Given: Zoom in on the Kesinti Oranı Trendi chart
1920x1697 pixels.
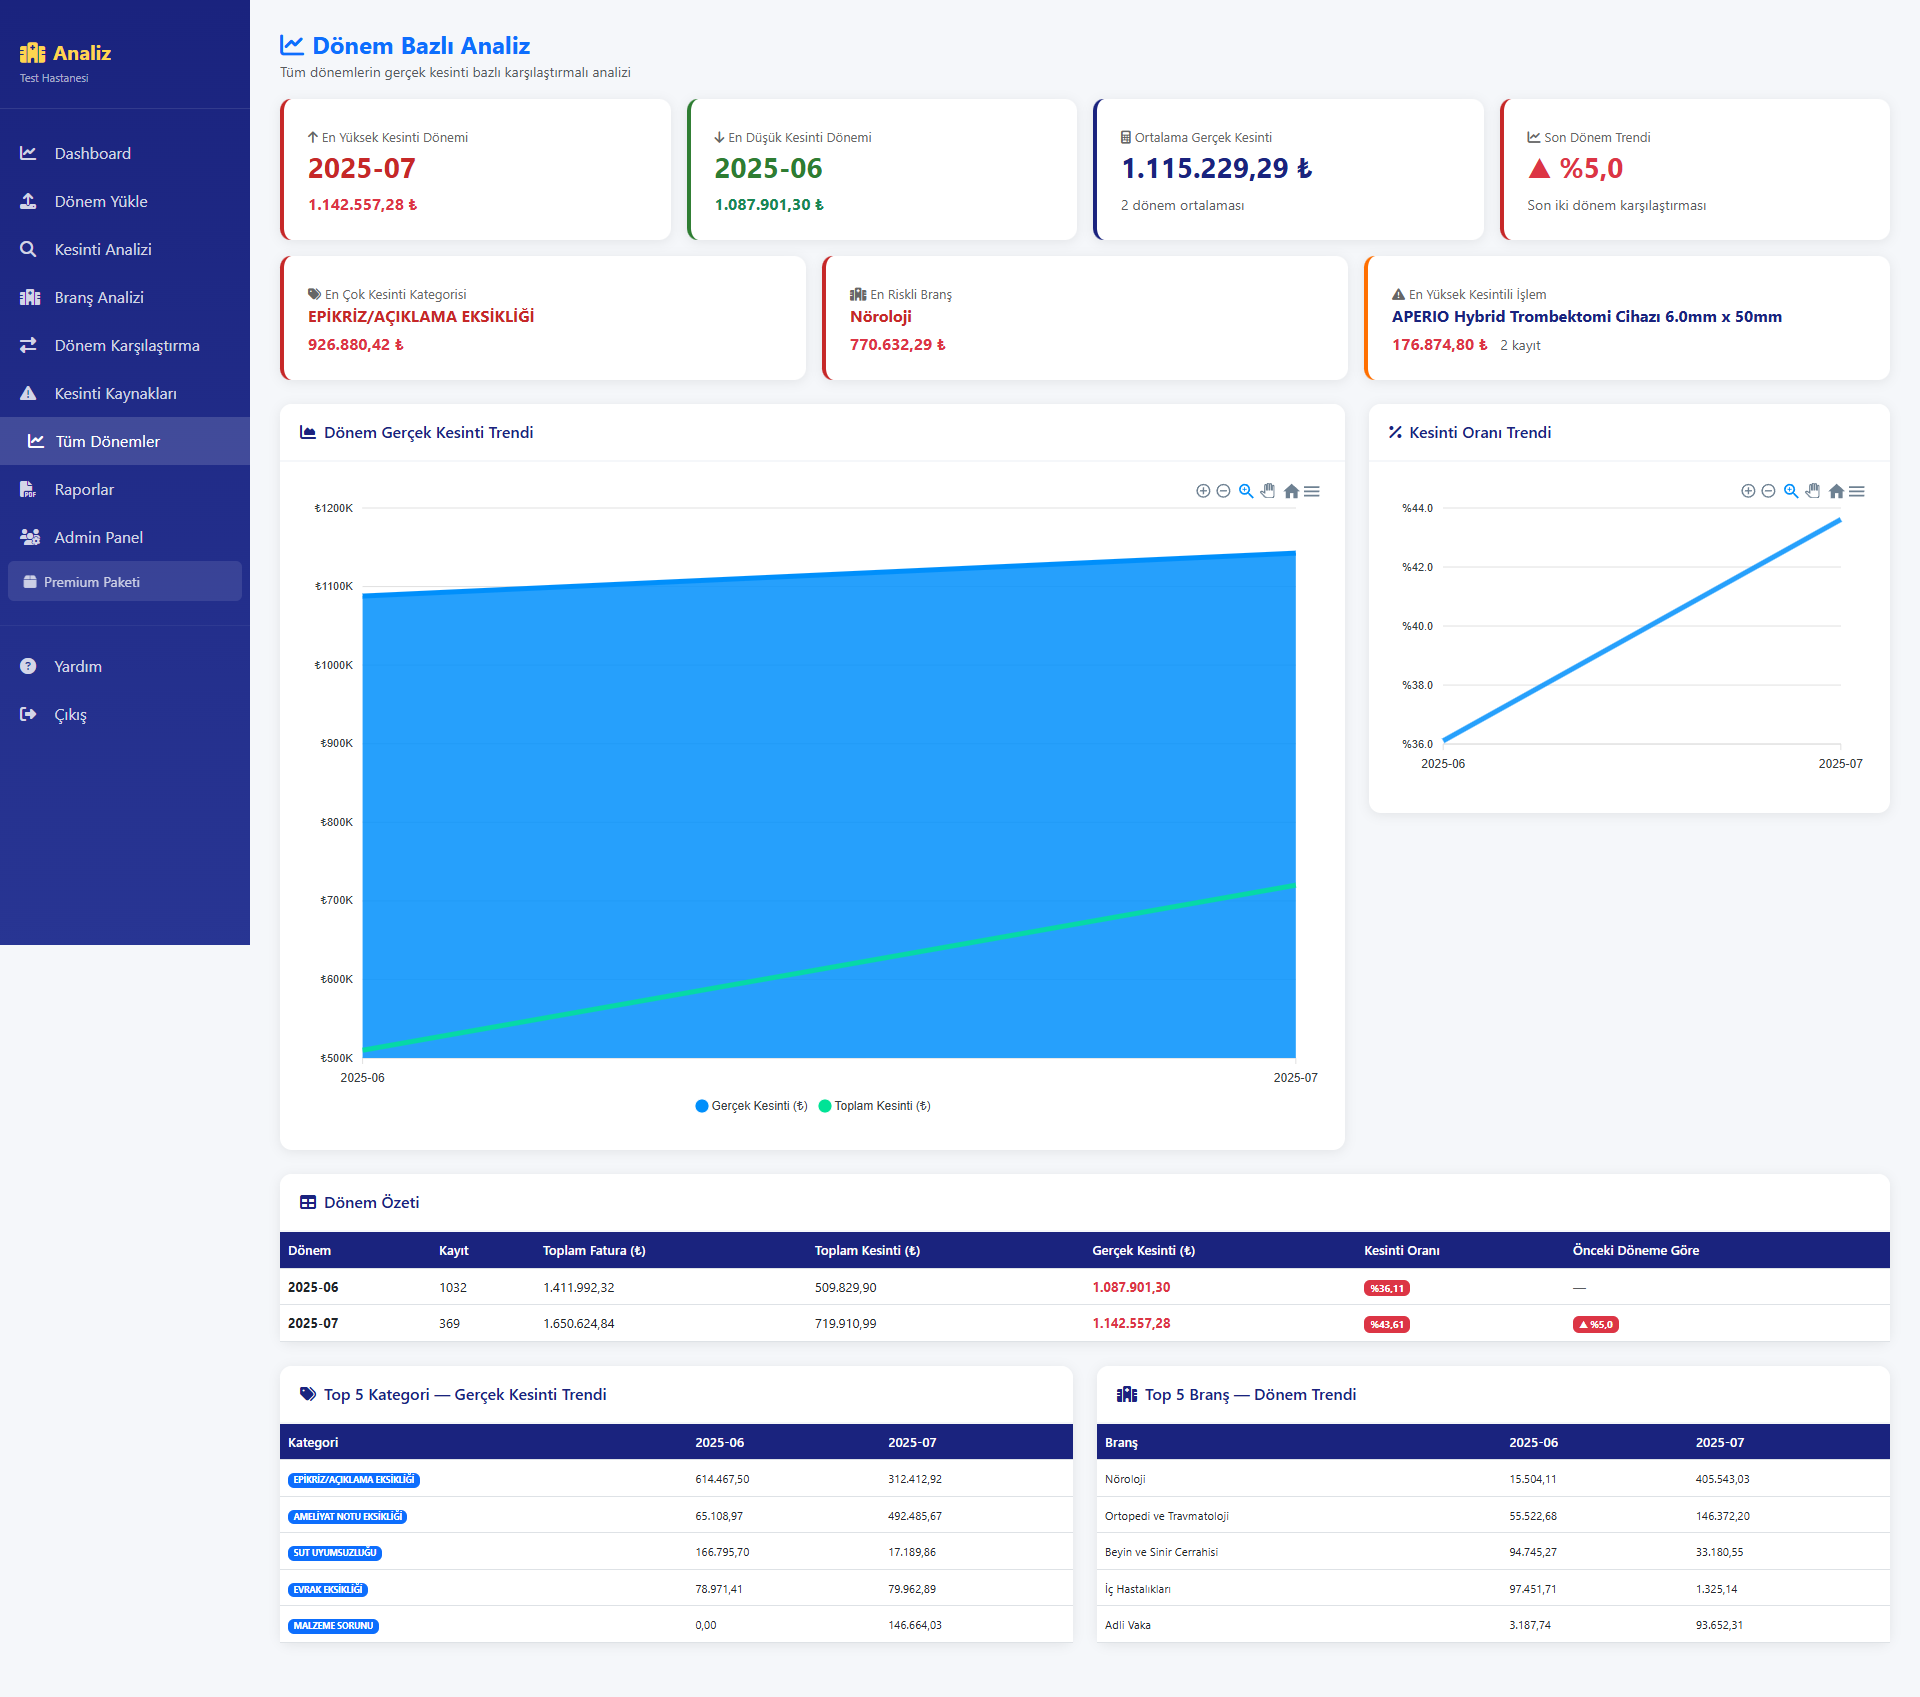Looking at the screenshot, I should (1748, 491).
